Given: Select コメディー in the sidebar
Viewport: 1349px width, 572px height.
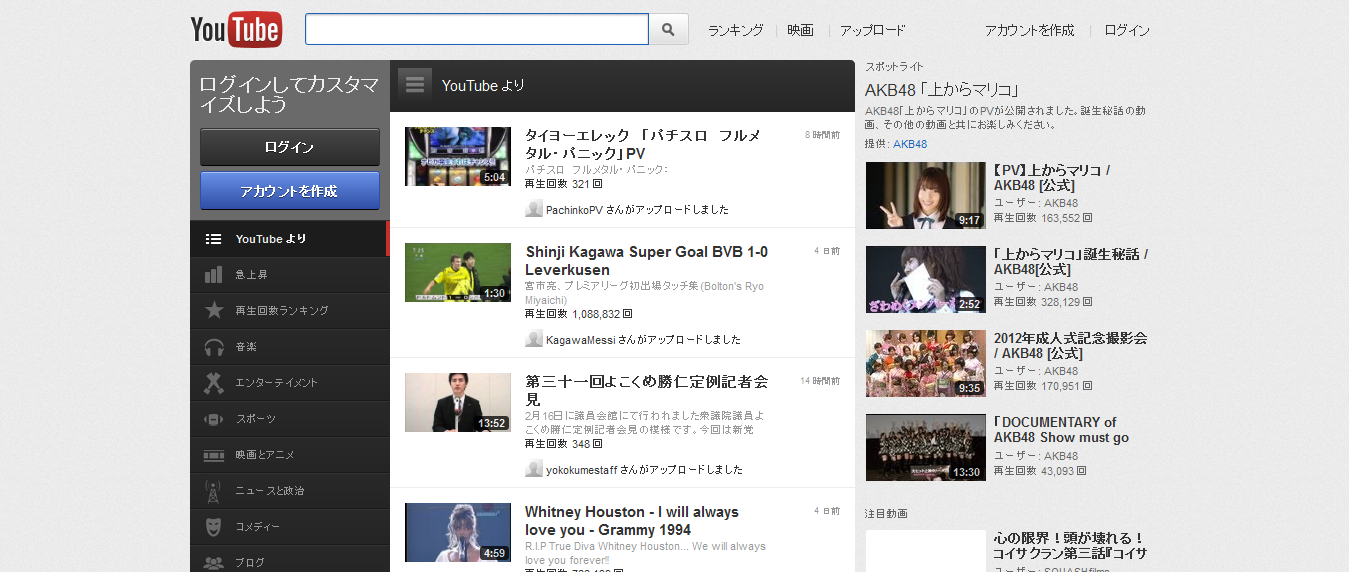Looking at the screenshot, I should (x=289, y=527).
